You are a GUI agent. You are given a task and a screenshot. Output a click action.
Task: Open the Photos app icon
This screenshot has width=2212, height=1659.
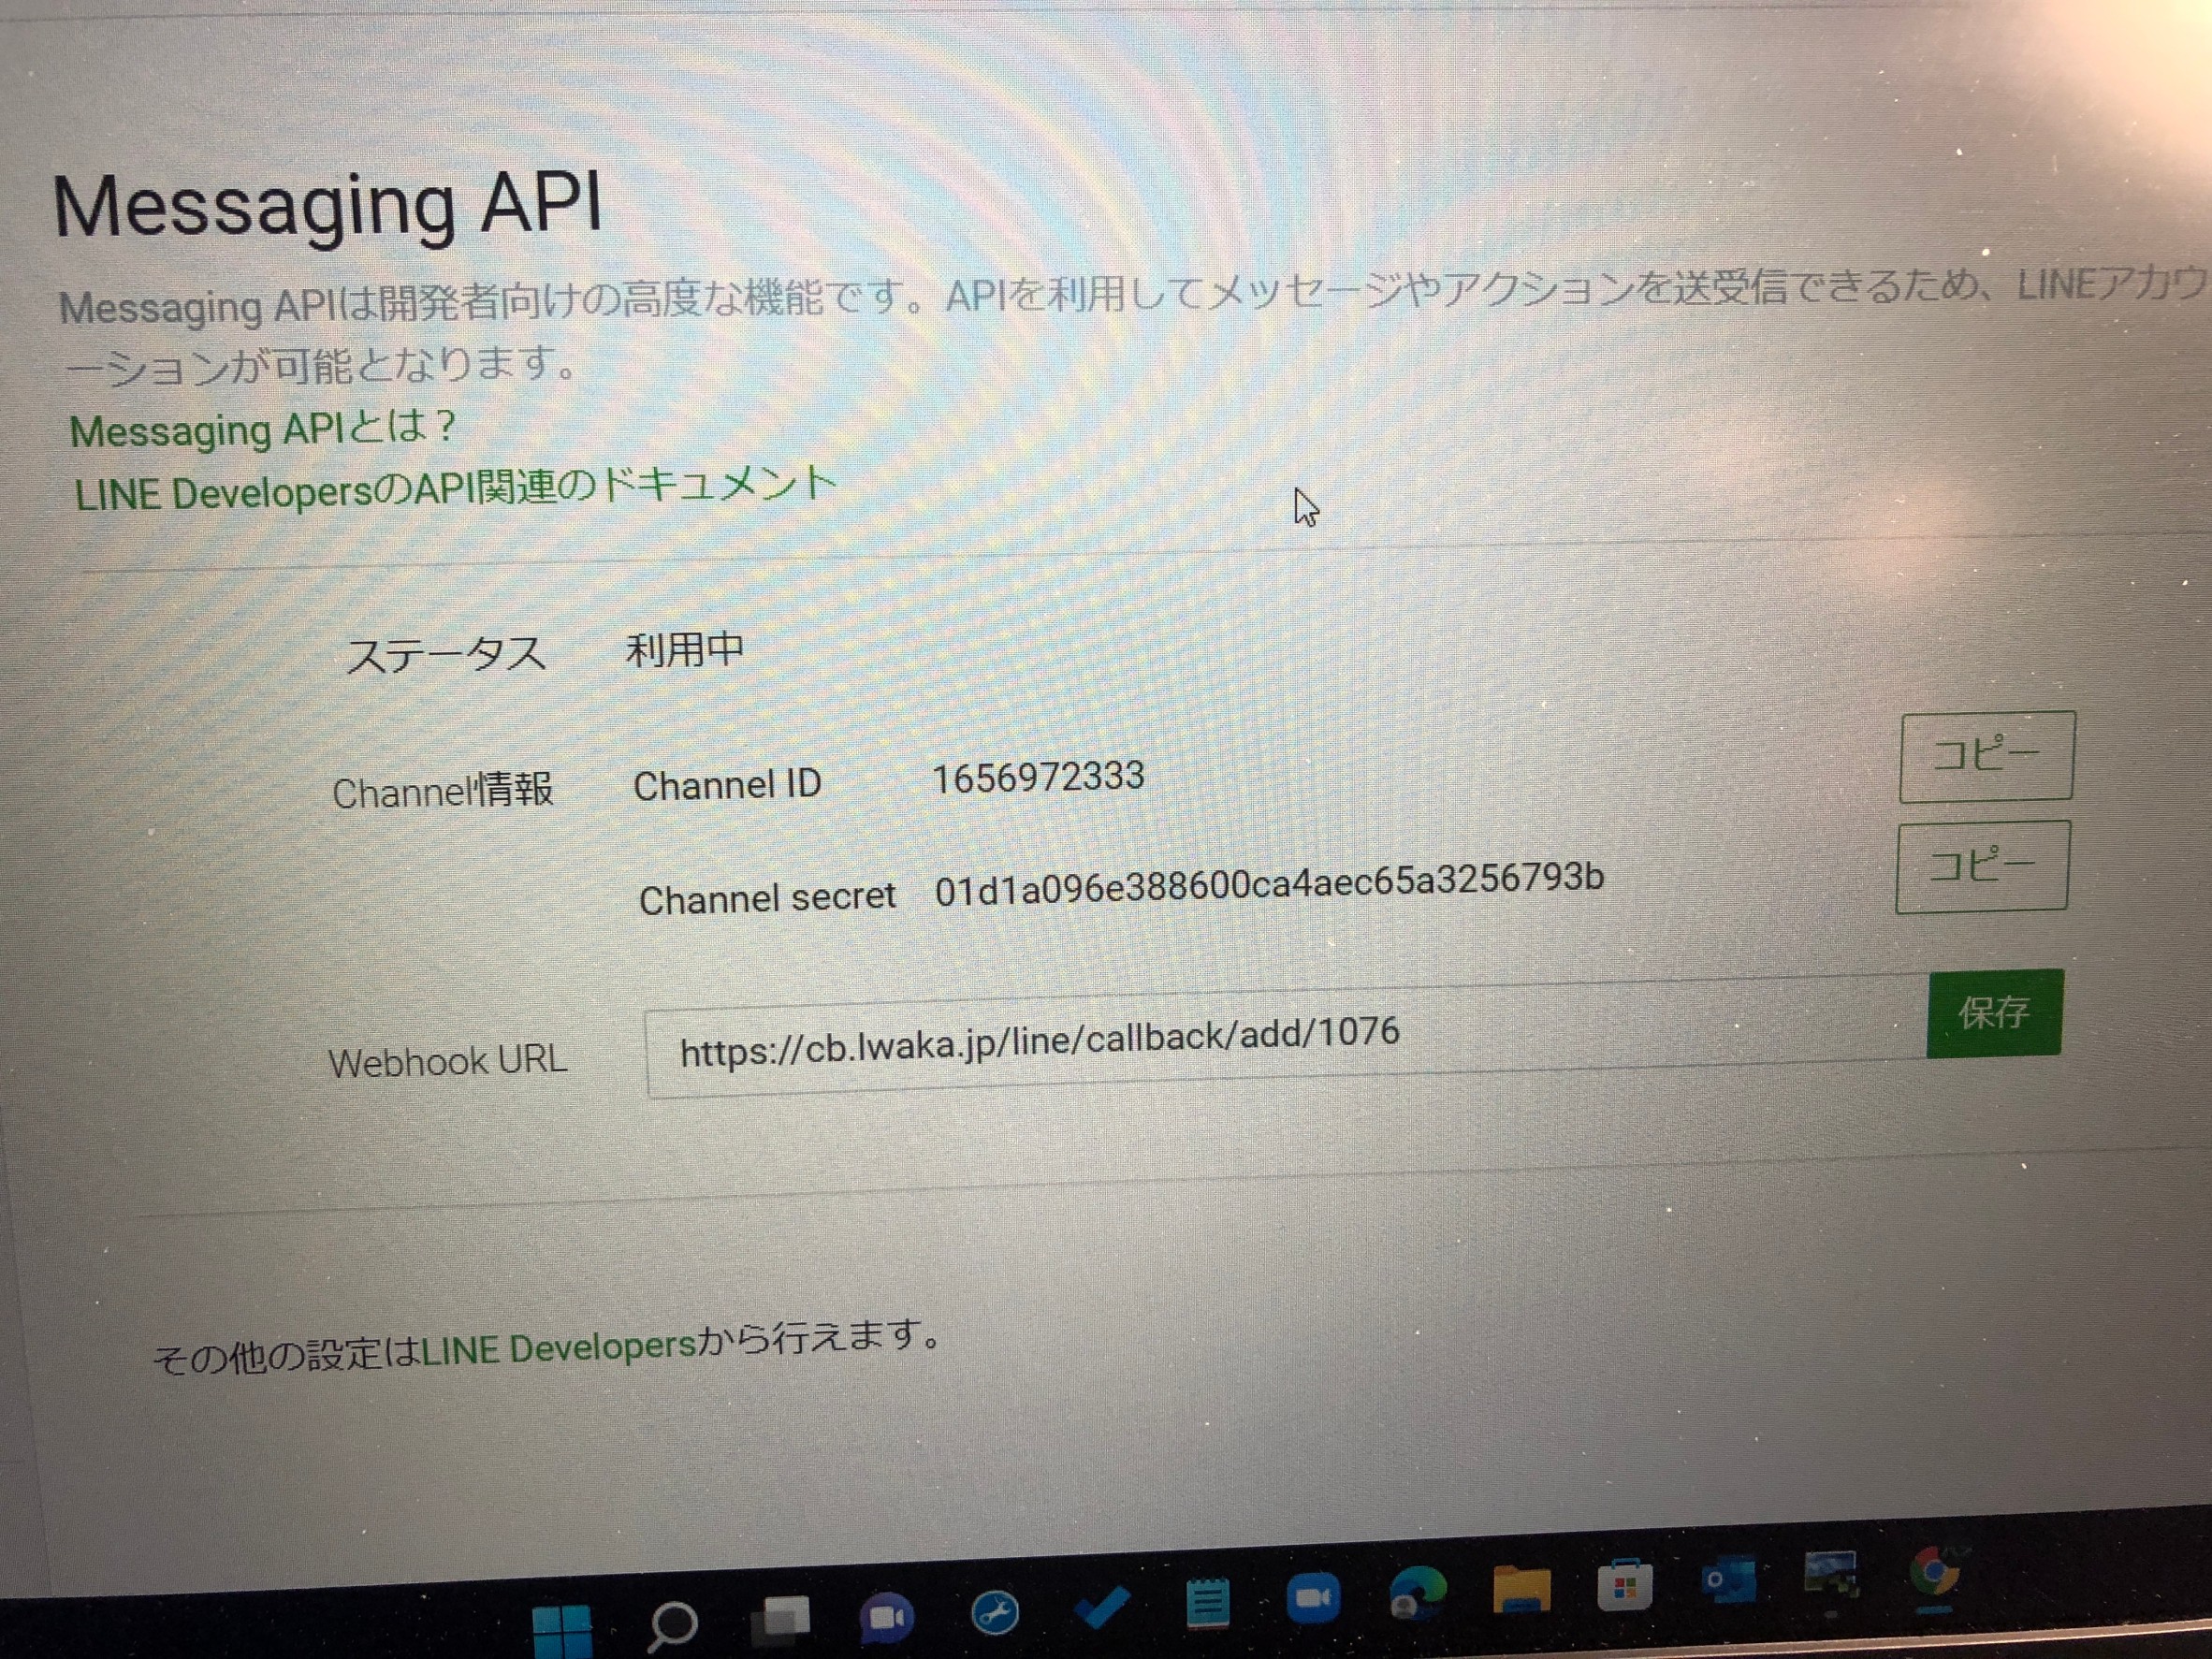click(x=1831, y=1573)
